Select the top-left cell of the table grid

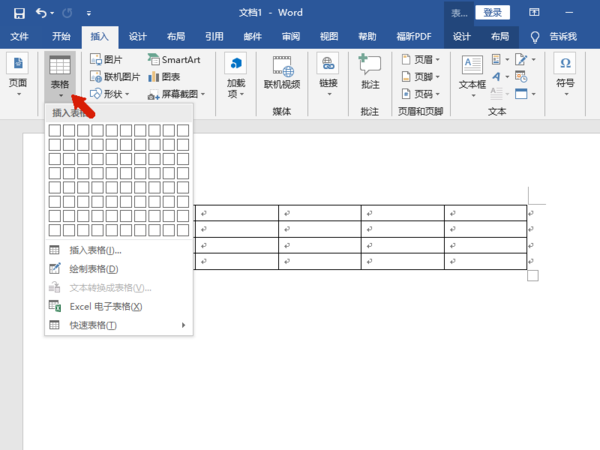pos(55,130)
